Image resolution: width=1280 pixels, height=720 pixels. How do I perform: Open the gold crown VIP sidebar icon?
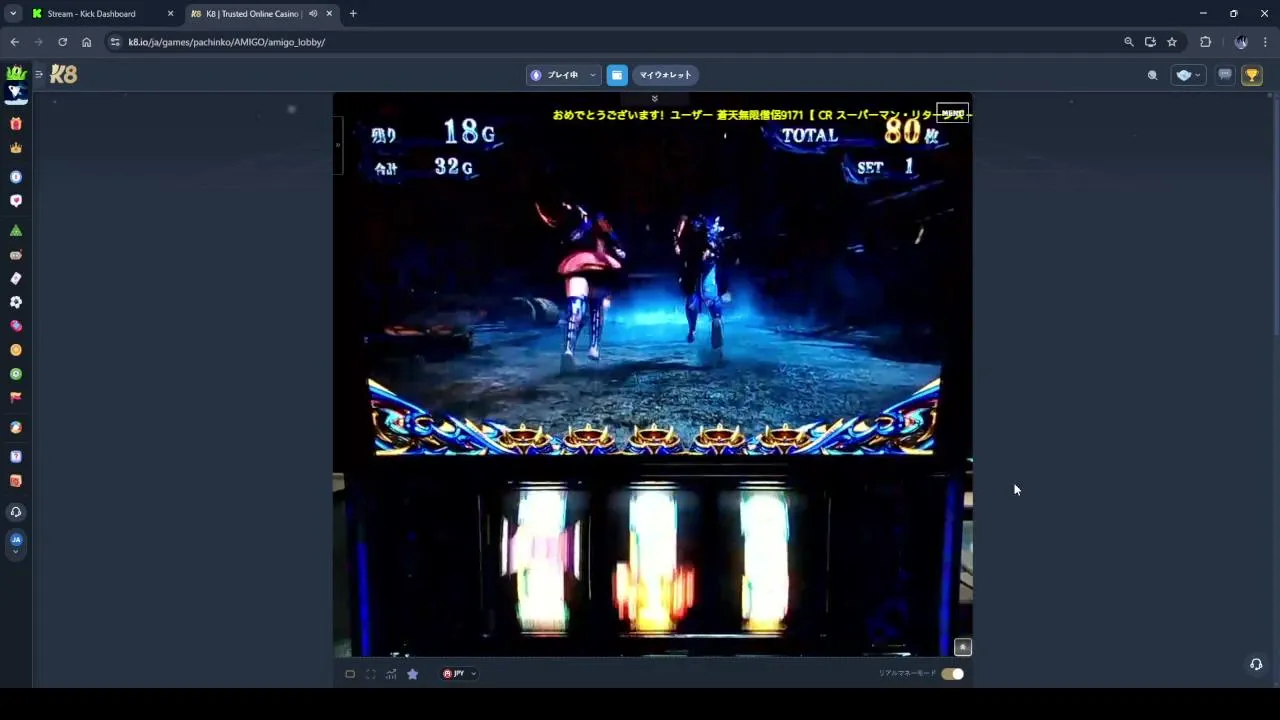(x=15, y=148)
